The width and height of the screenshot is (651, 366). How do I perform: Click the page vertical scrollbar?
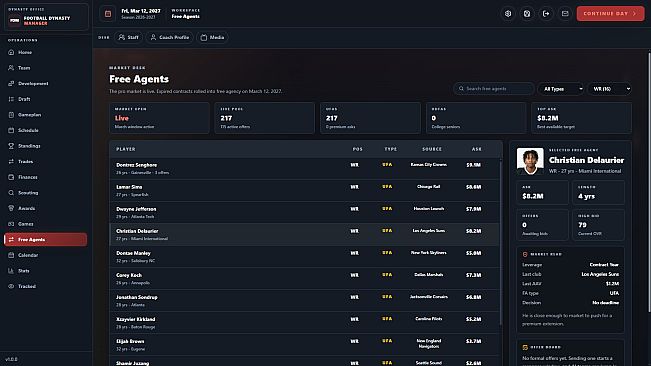[649, 183]
